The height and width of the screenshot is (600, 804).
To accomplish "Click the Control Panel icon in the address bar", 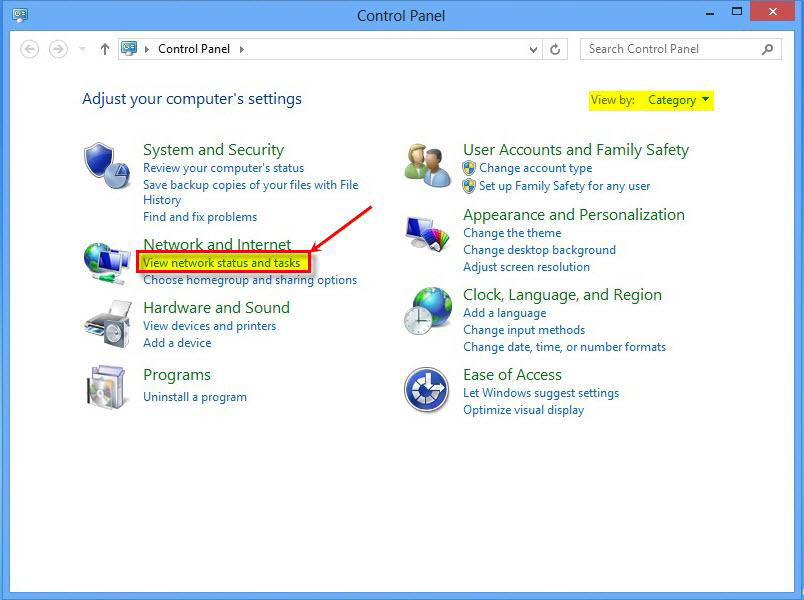I will 126,48.
